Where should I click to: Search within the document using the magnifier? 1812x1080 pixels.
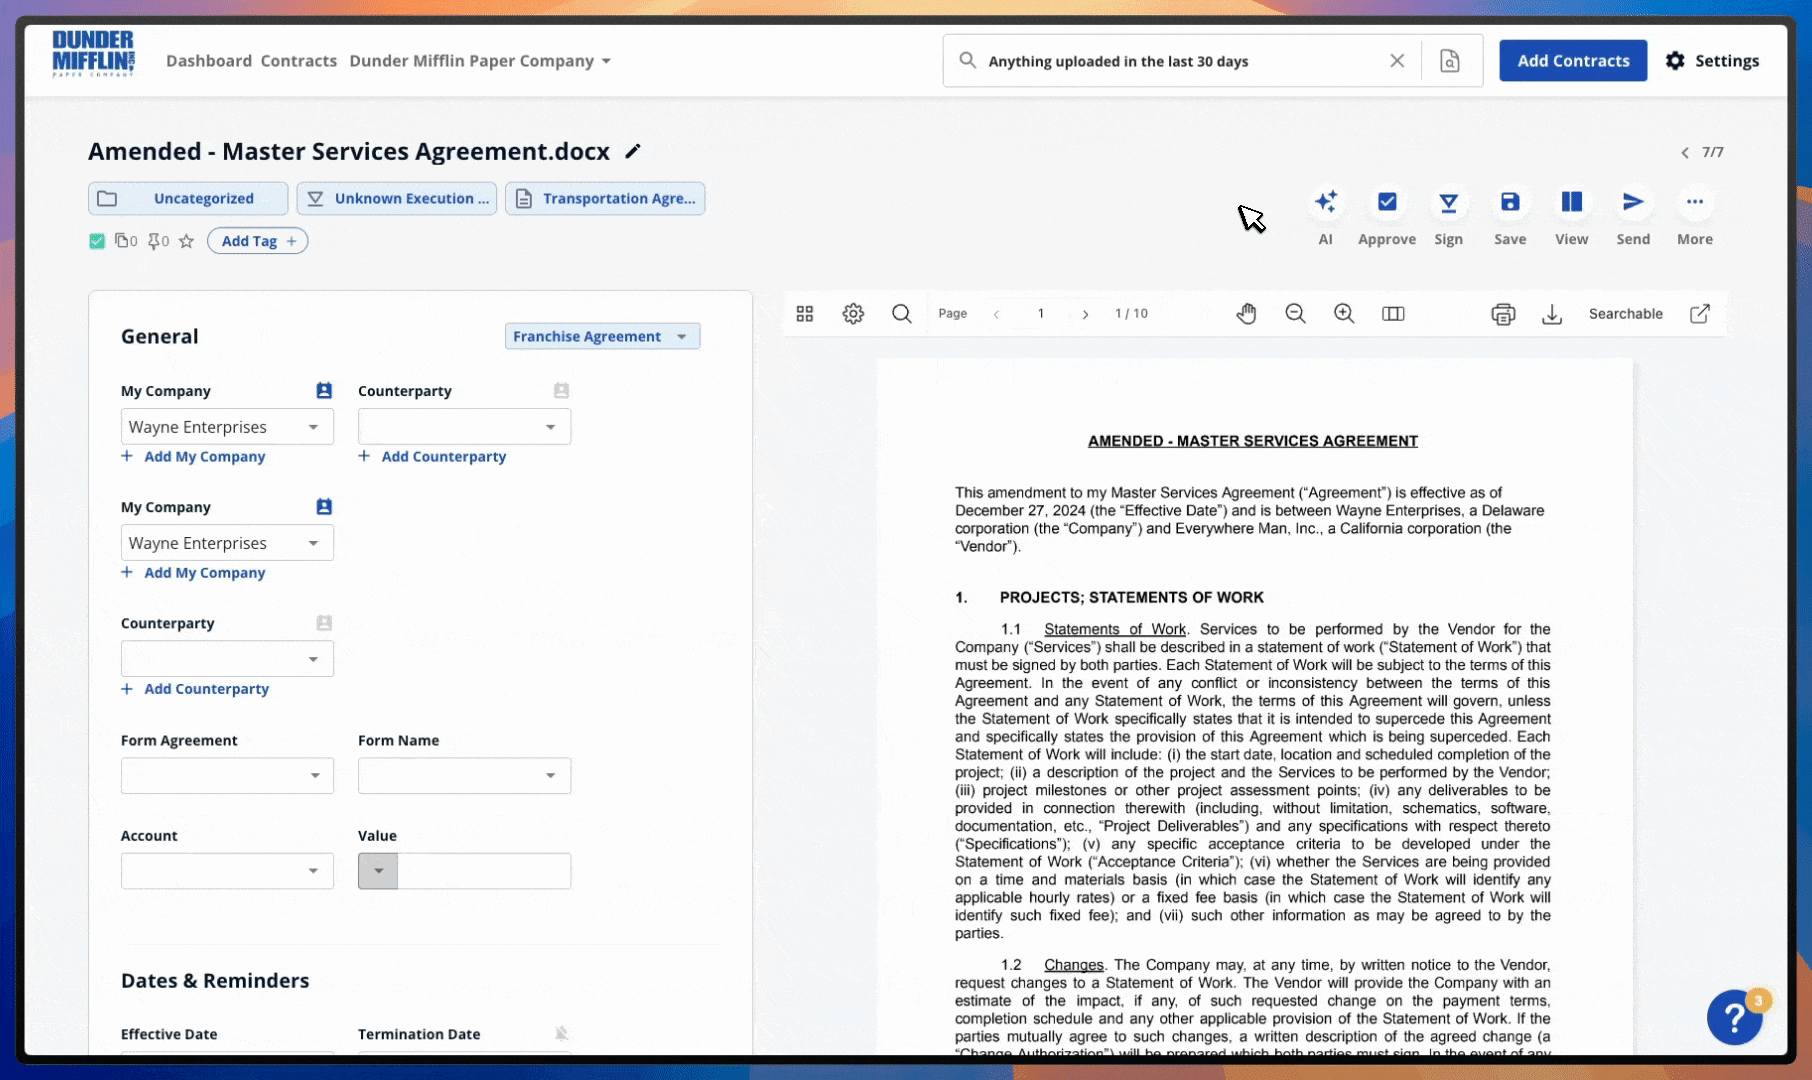click(901, 314)
